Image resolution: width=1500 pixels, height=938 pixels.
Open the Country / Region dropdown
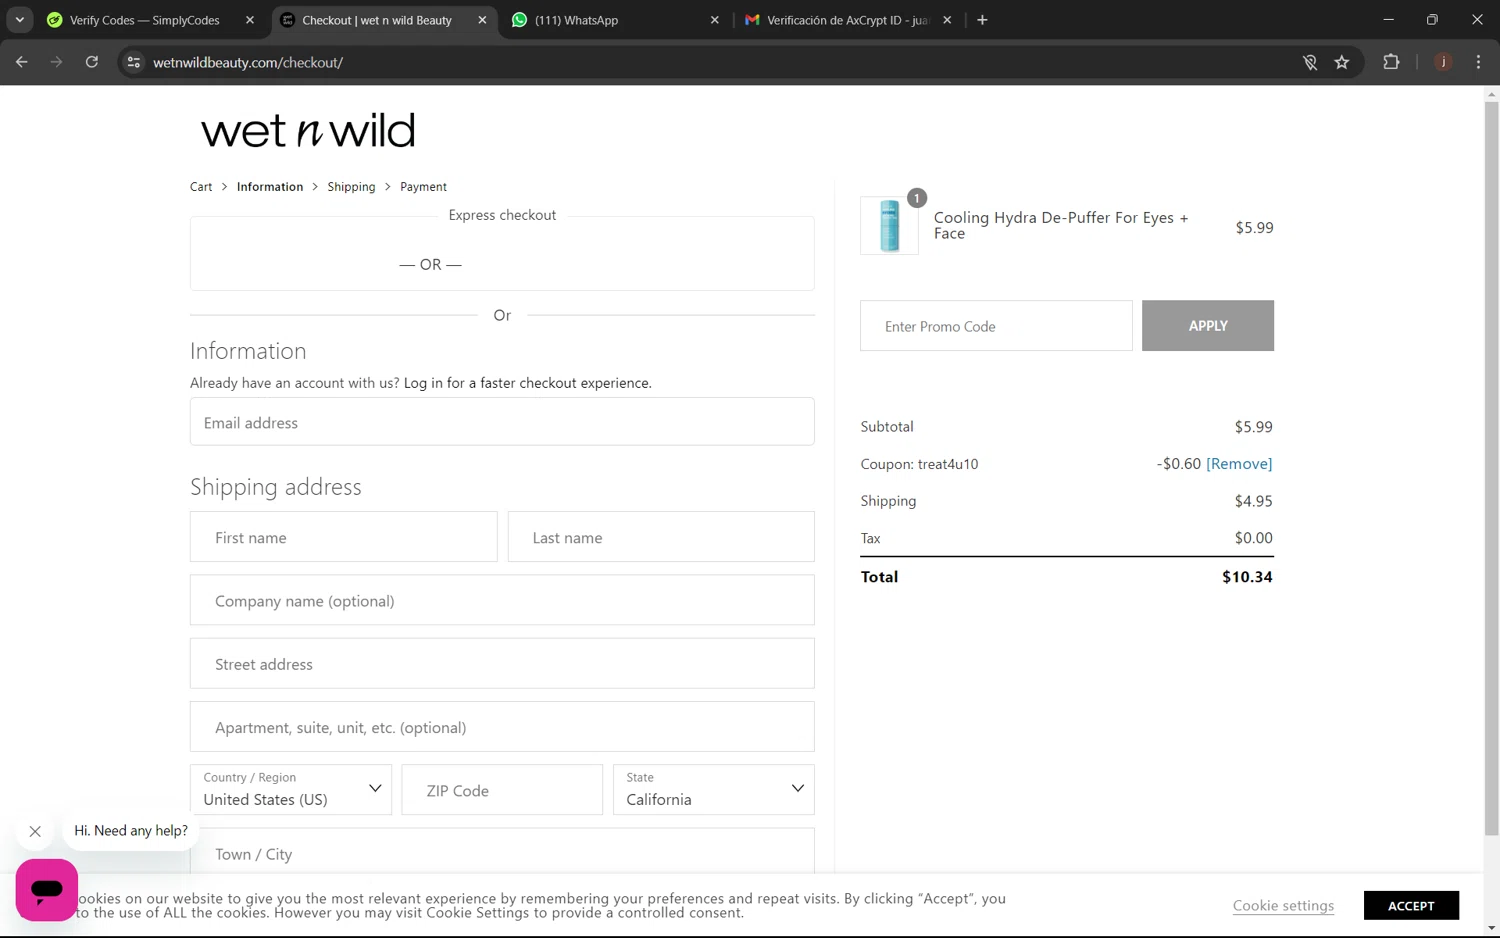click(291, 790)
